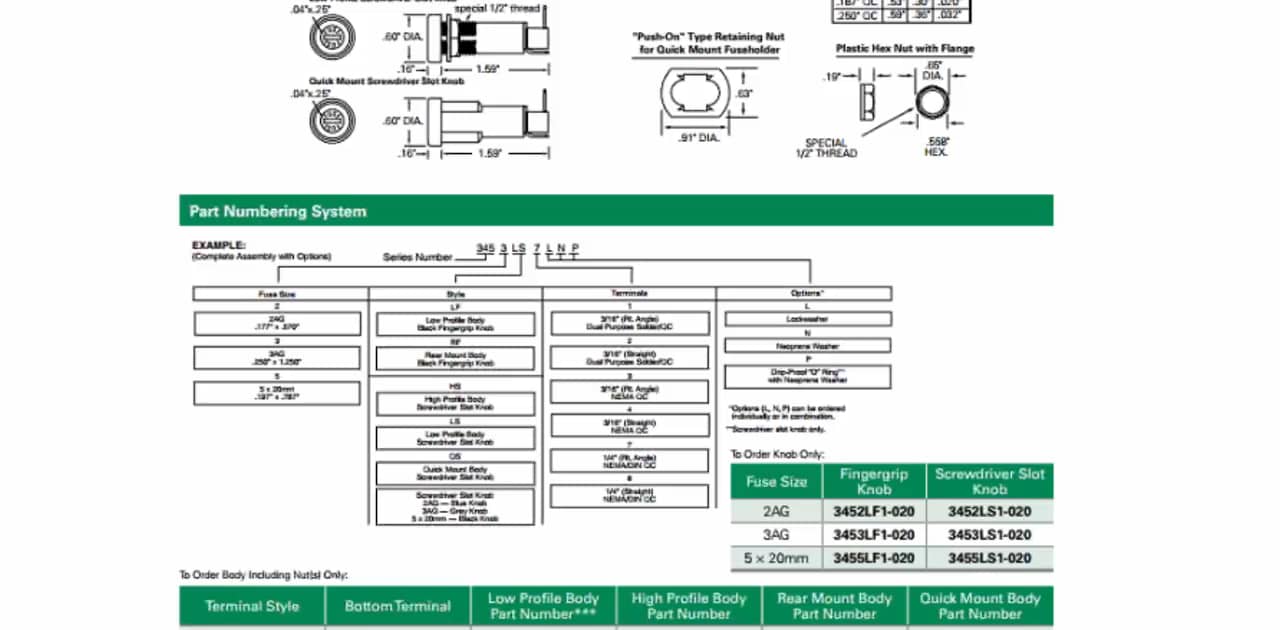This screenshot has height=630, width=1280.
Task: Click the knob color legend box under Style
Action: (x=455, y=506)
